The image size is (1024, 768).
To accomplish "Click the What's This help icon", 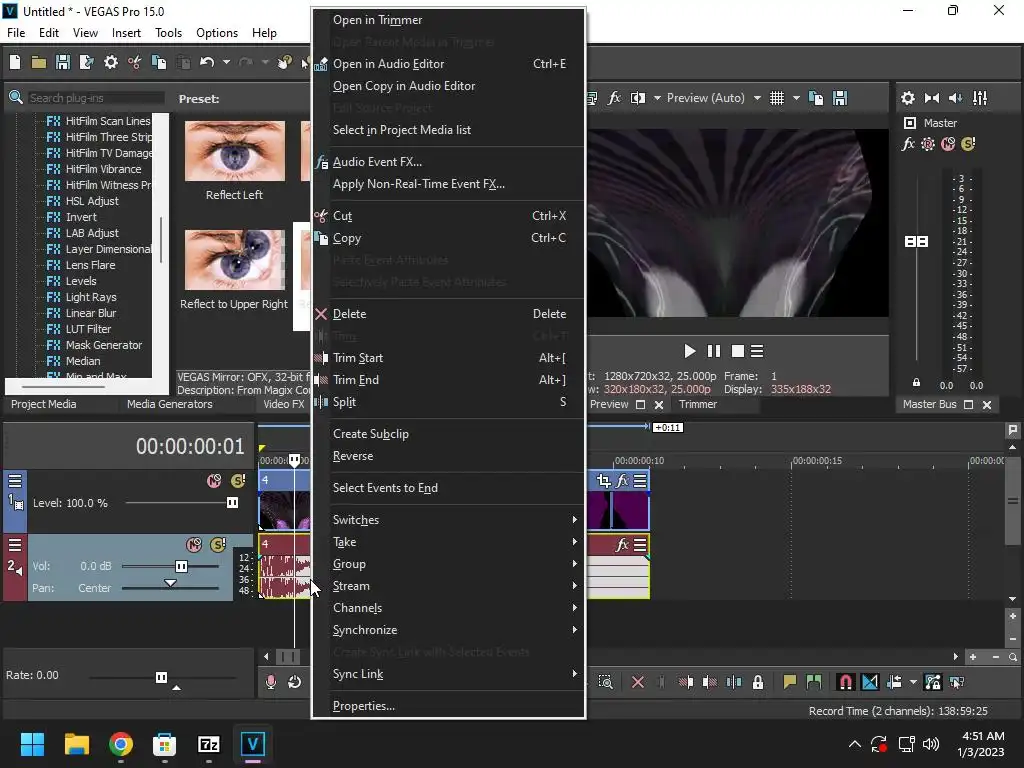I will click(285, 62).
